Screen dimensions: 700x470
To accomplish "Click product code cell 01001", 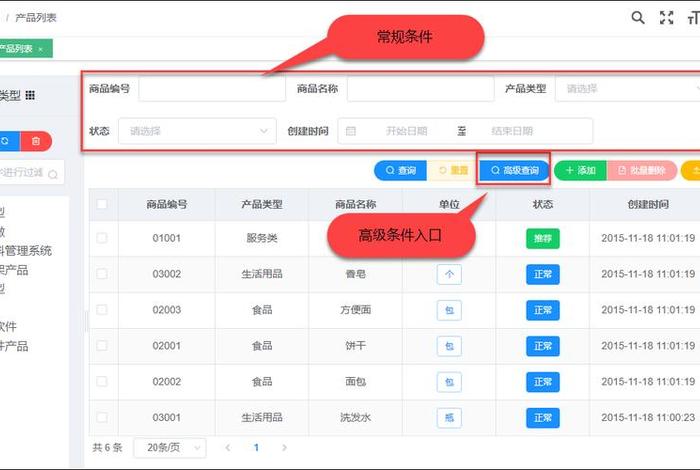I will pyautogui.click(x=167, y=238).
